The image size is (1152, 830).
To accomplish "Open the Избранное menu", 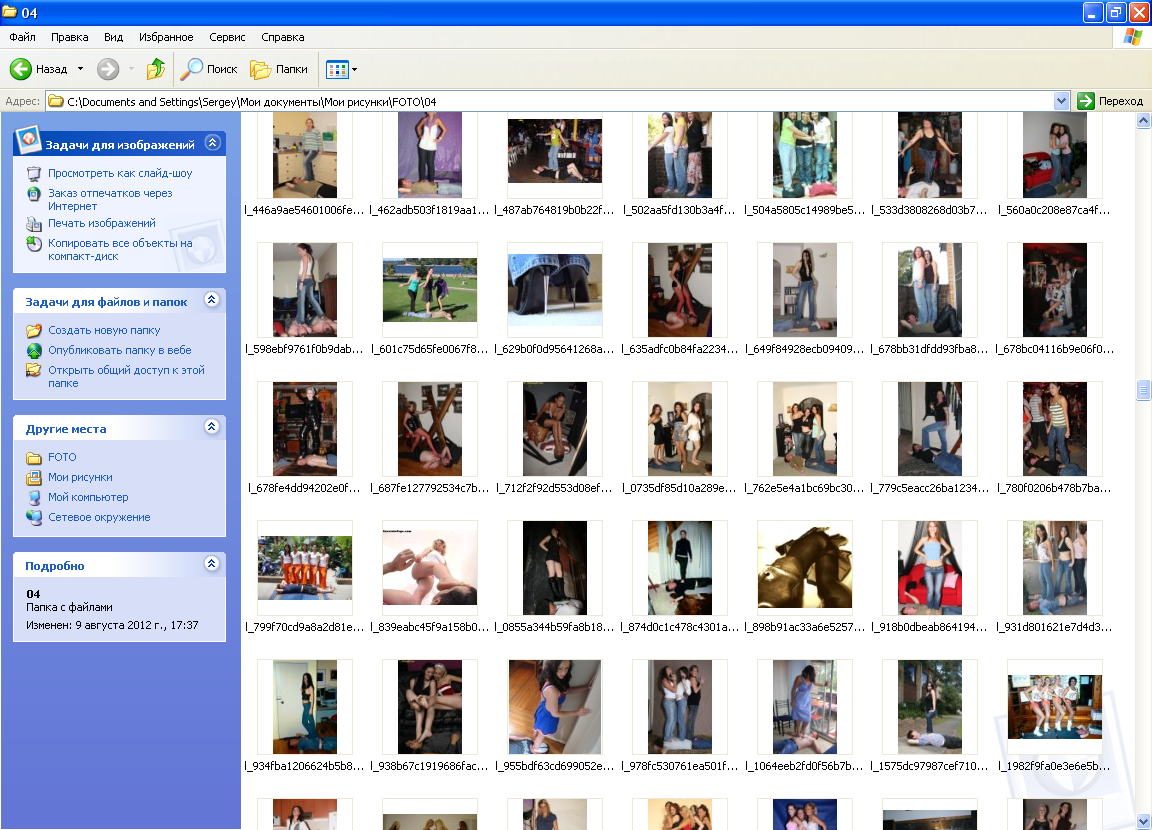I will click(x=166, y=37).
